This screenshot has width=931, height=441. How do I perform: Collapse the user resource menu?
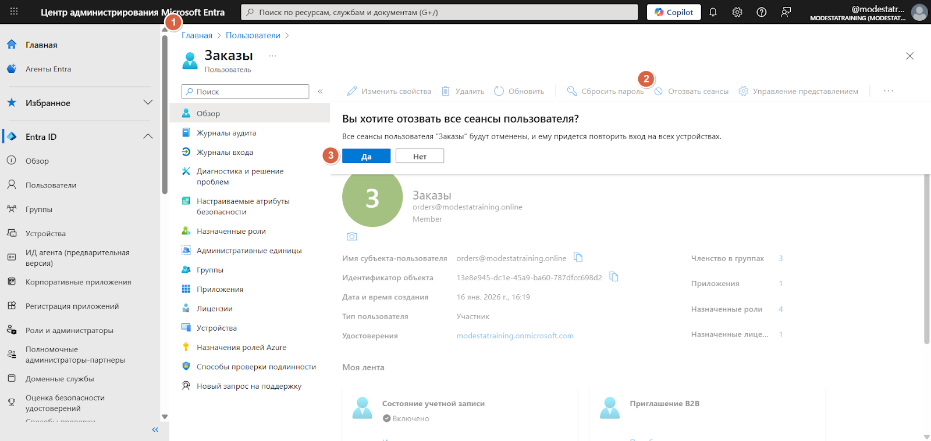click(x=320, y=91)
